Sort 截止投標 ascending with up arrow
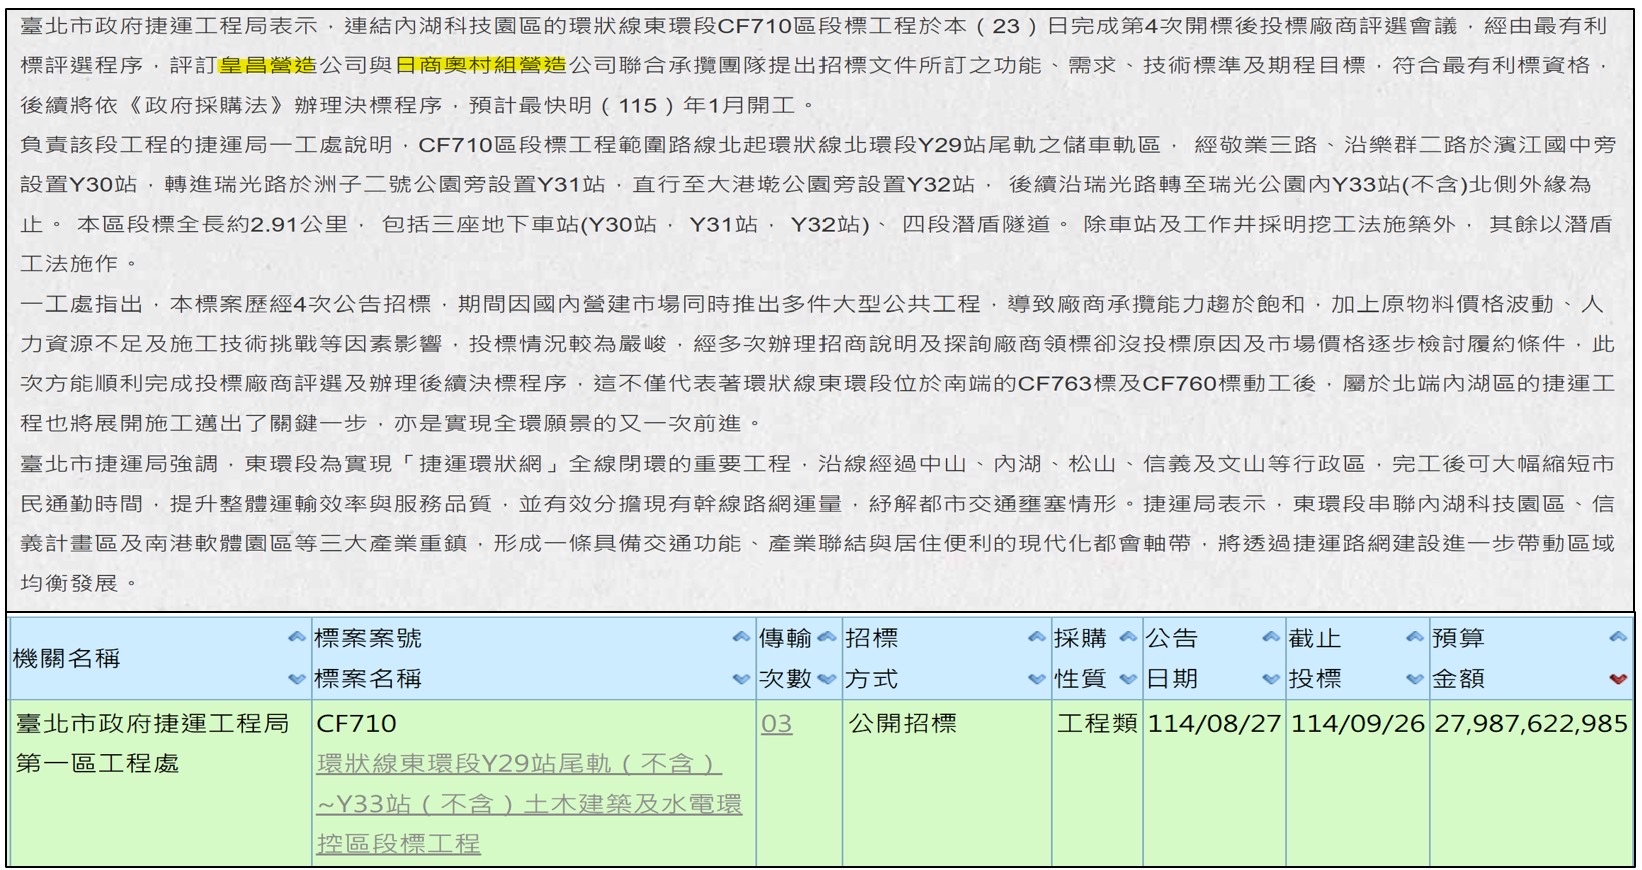1642x870 pixels. pos(1414,637)
